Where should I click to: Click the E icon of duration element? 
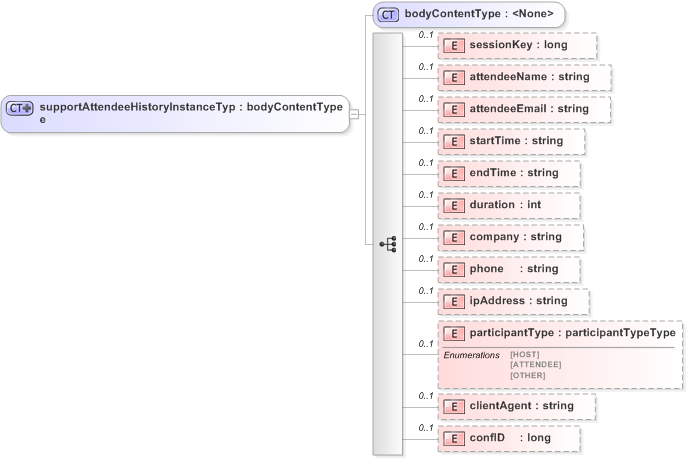click(x=454, y=205)
